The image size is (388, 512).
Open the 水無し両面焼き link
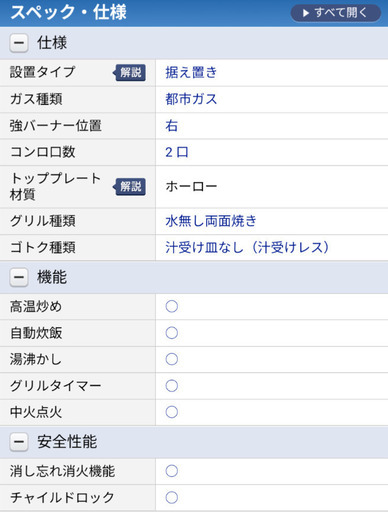[211, 221]
